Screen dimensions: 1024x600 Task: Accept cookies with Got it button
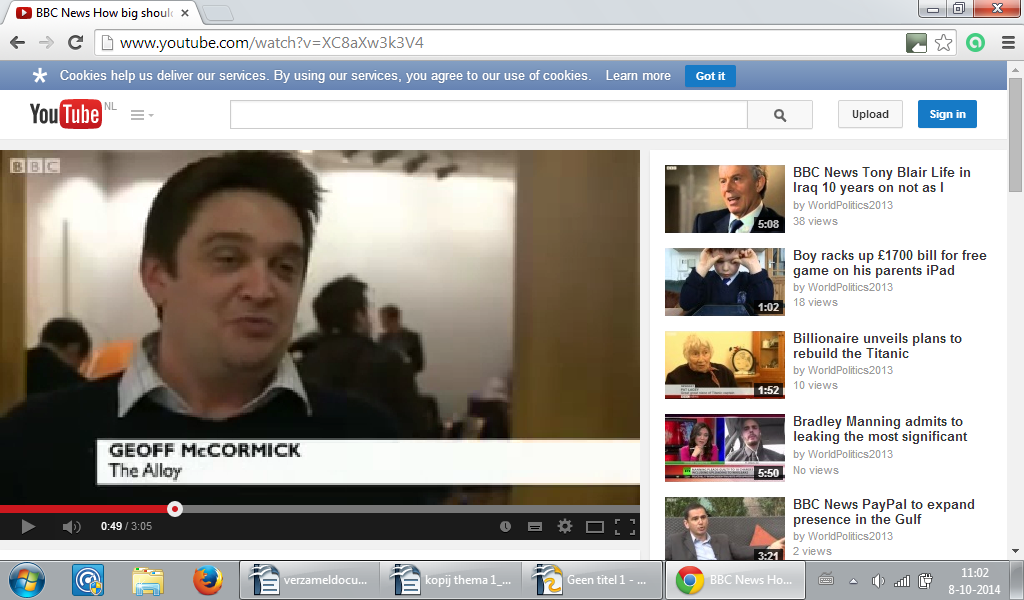click(x=710, y=76)
